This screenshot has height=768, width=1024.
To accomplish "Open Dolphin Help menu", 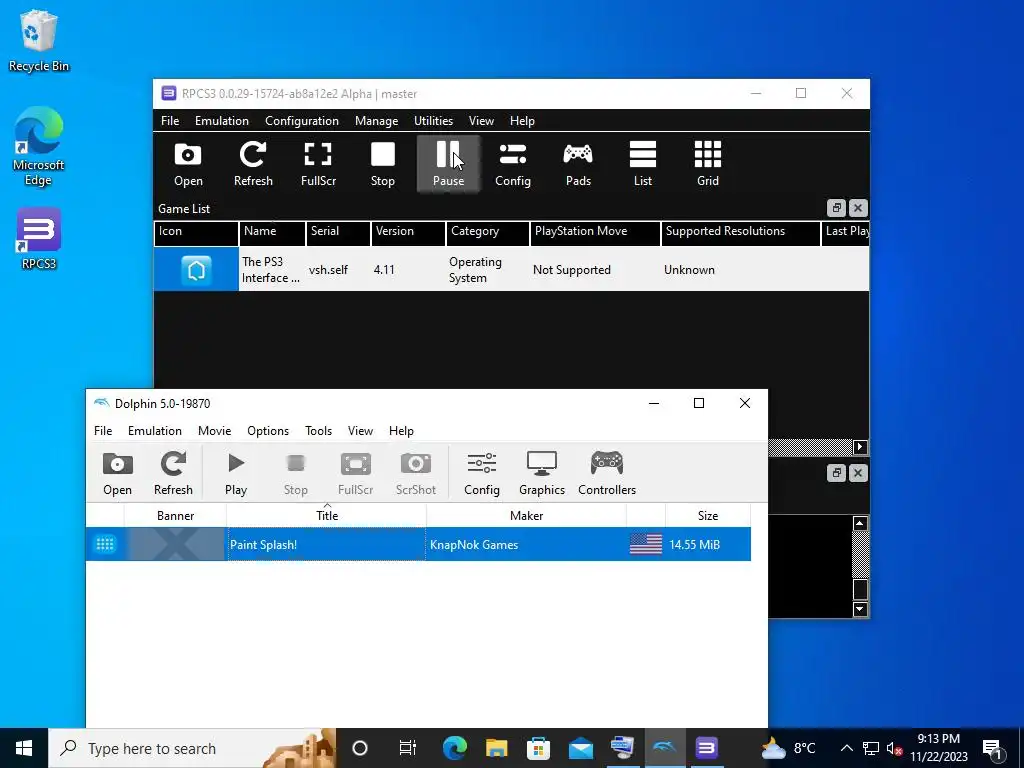I will click(401, 431).
